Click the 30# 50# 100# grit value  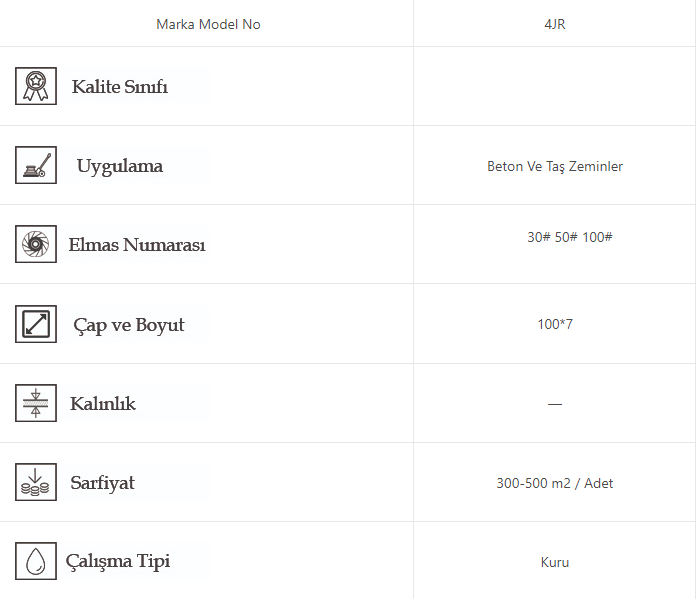pyautogui.click(x=569, y=238)
